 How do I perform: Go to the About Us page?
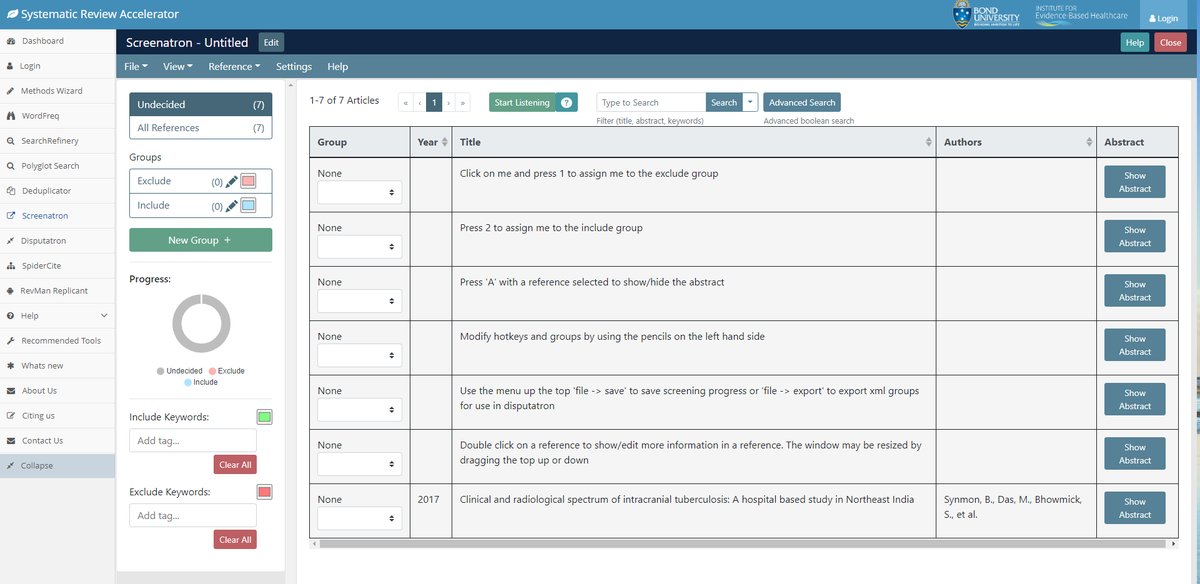[x=57, y=391]
